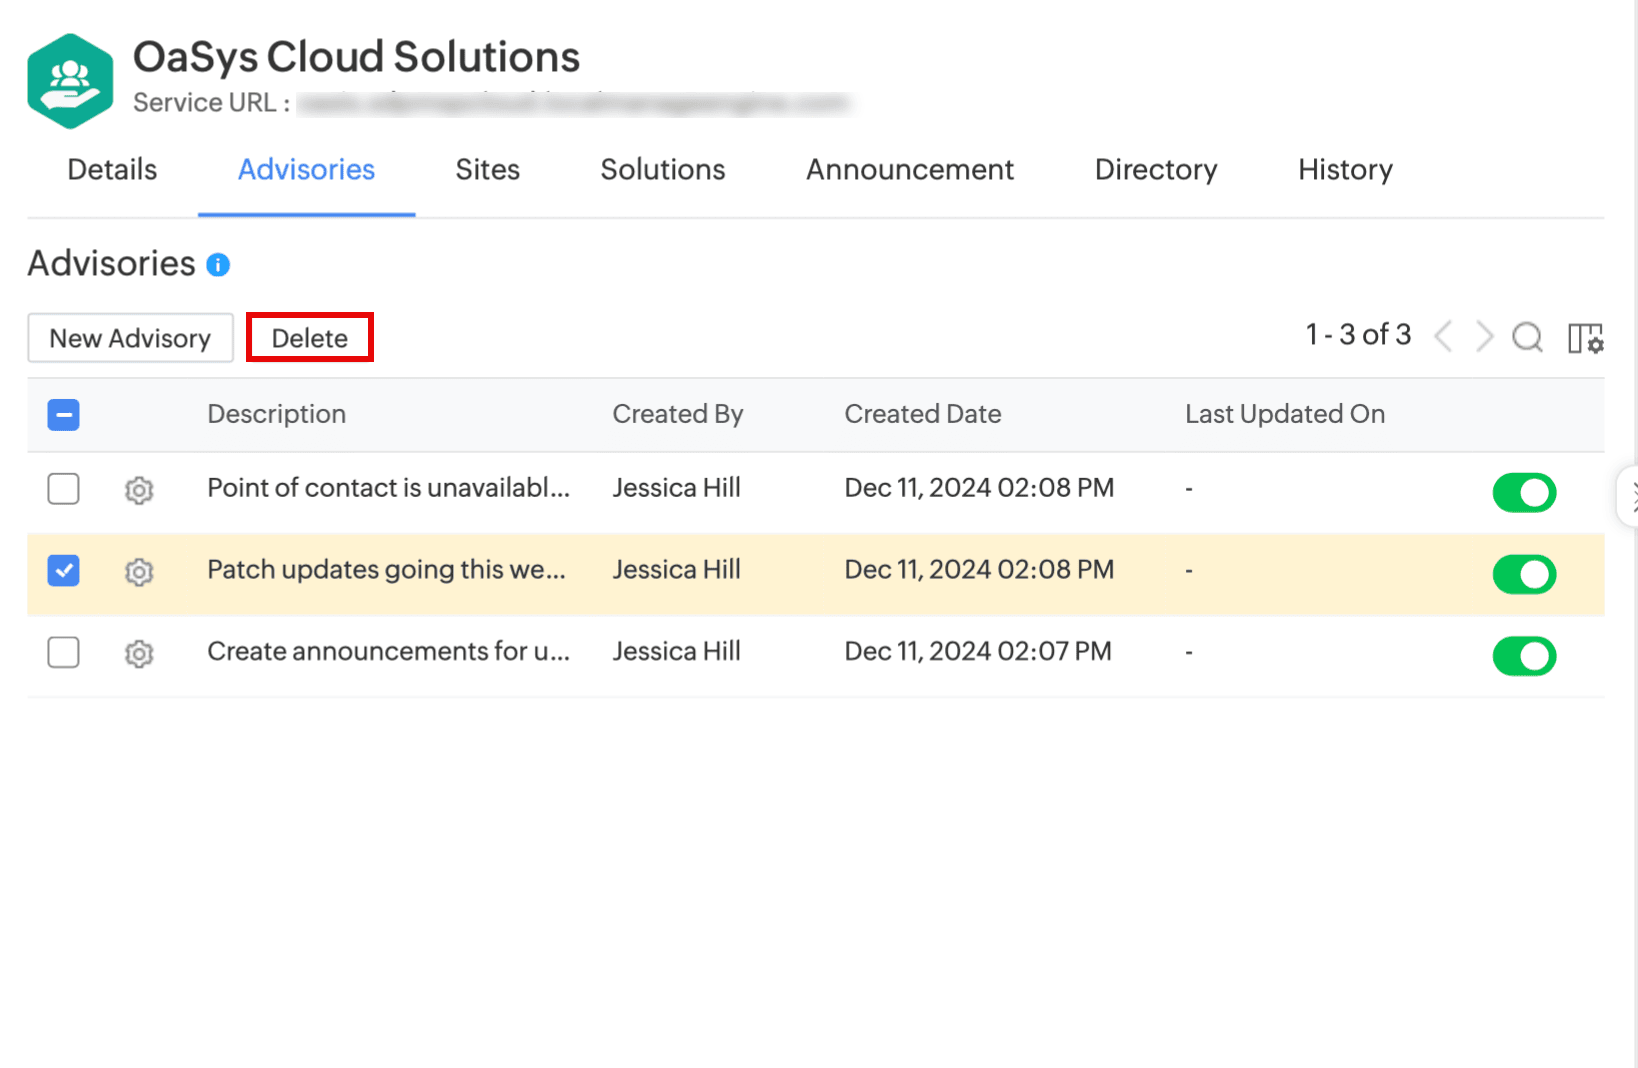Click gear icon for Patch updates advisory
Image resolution: width=1638 pixels, height=1068 pixels.
coord(139,572)
